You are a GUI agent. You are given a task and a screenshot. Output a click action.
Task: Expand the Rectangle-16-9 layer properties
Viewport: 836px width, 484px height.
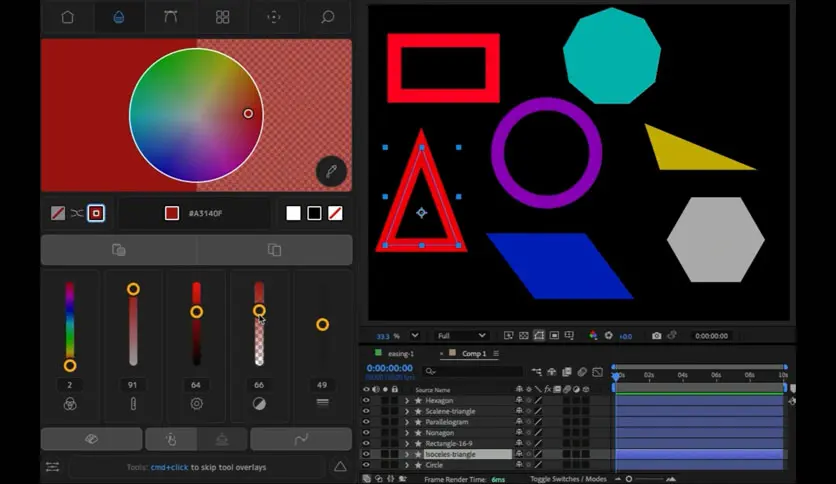point(407,443)
